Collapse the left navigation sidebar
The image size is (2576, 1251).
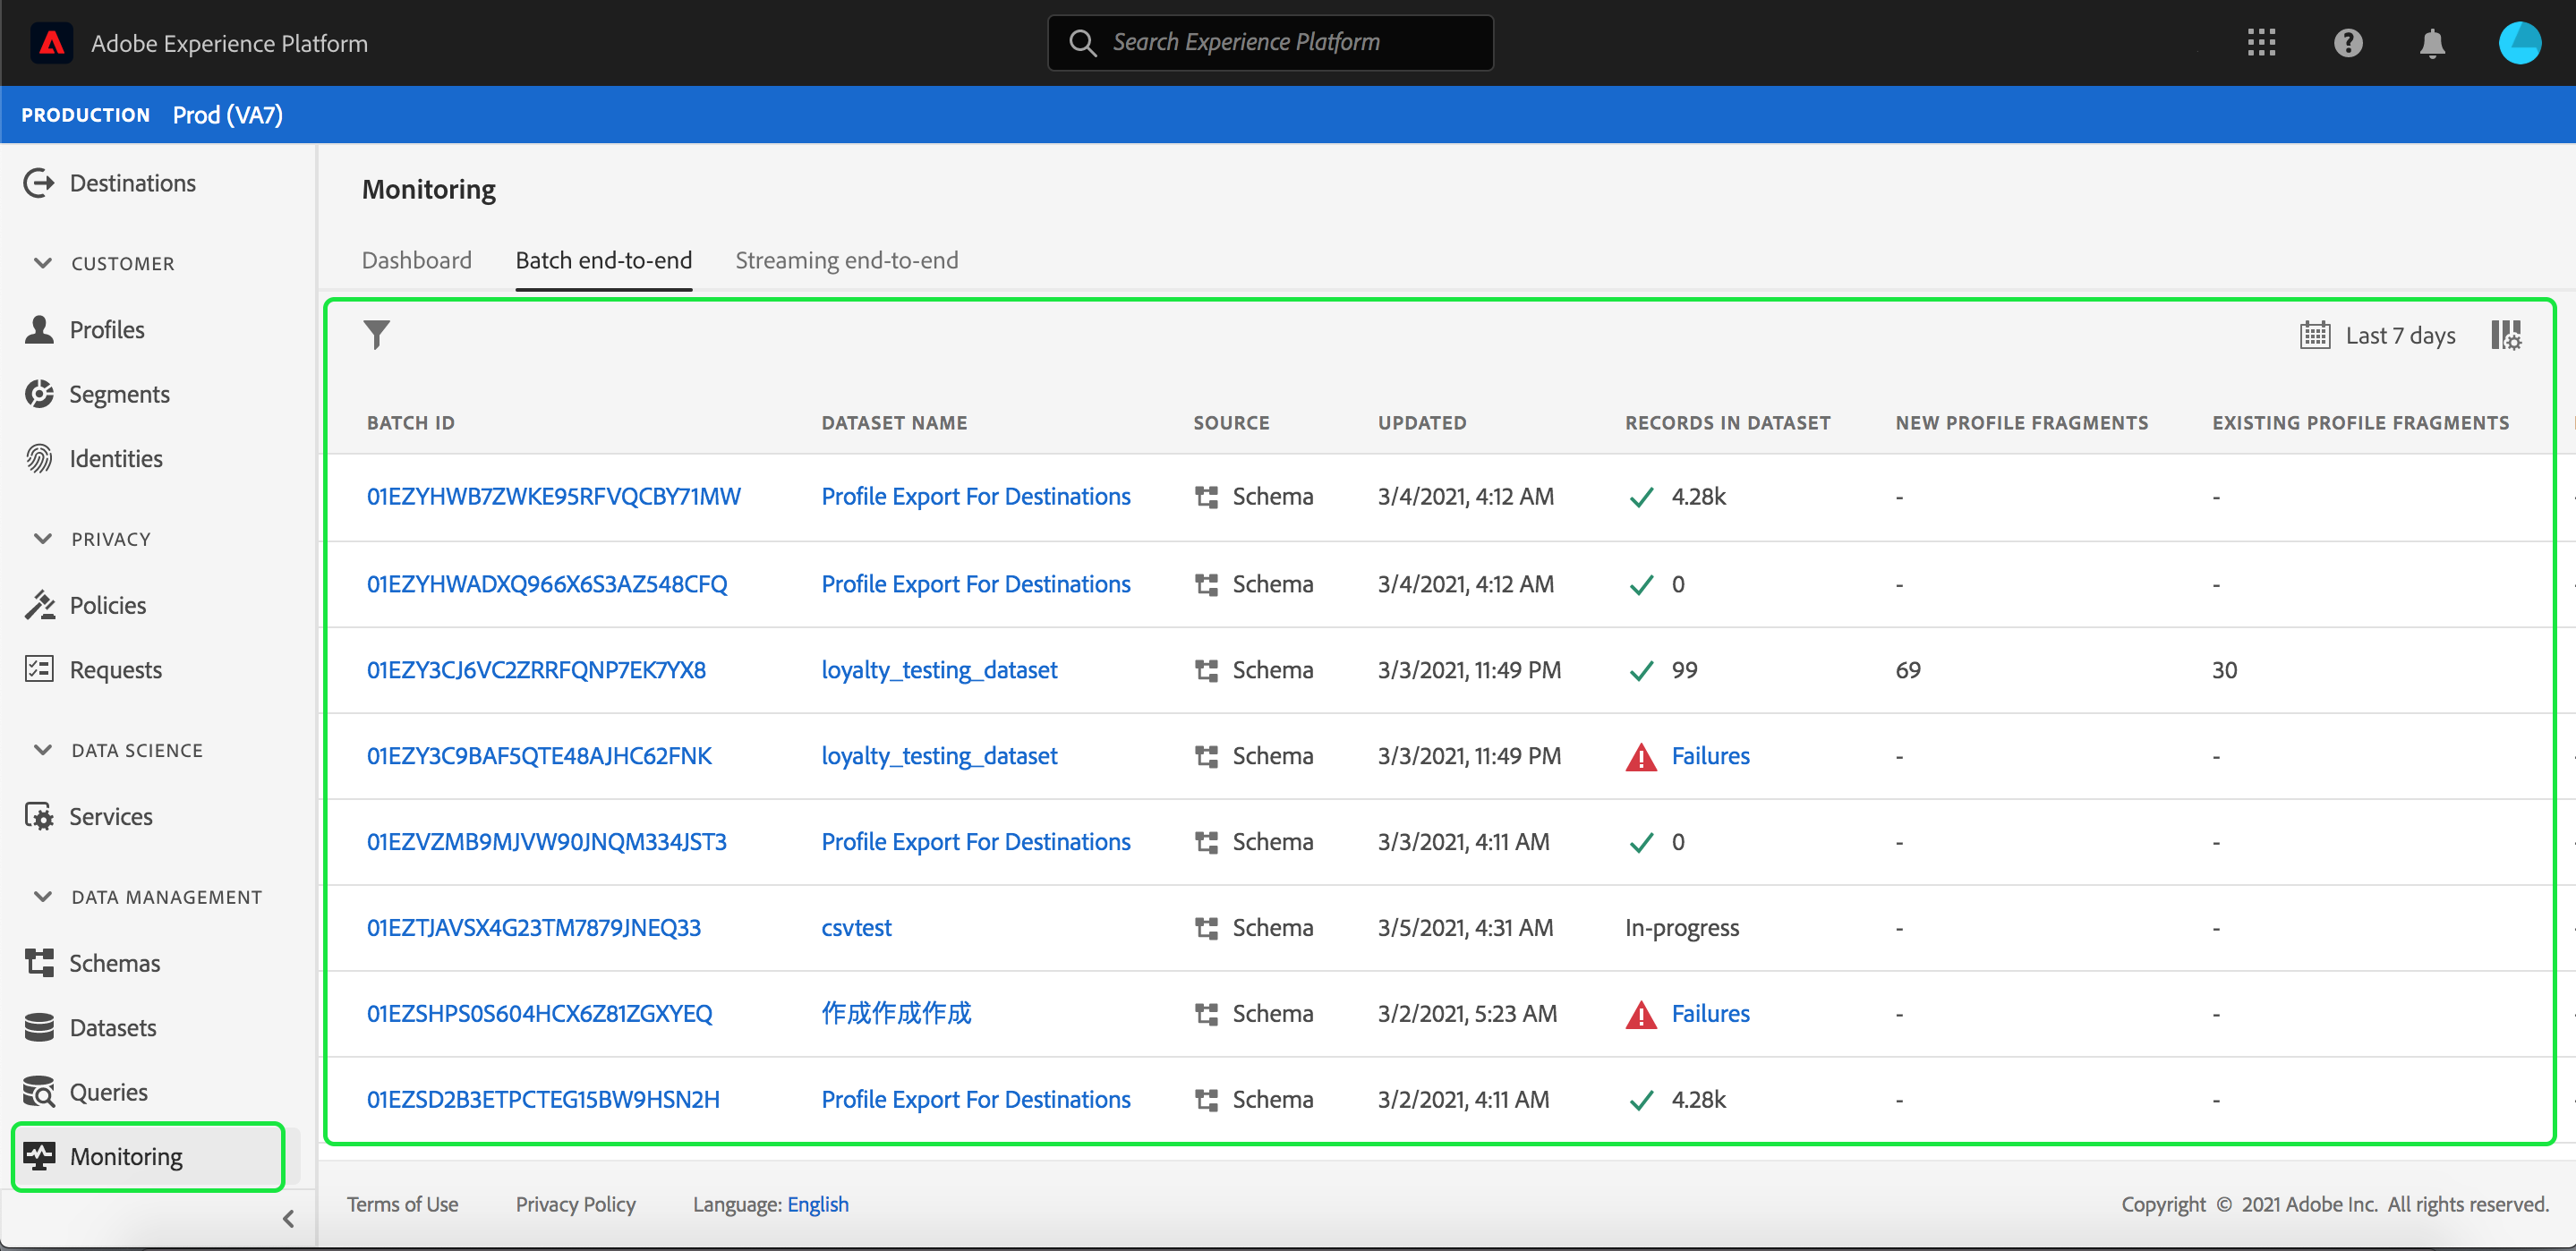point(288,1218)
